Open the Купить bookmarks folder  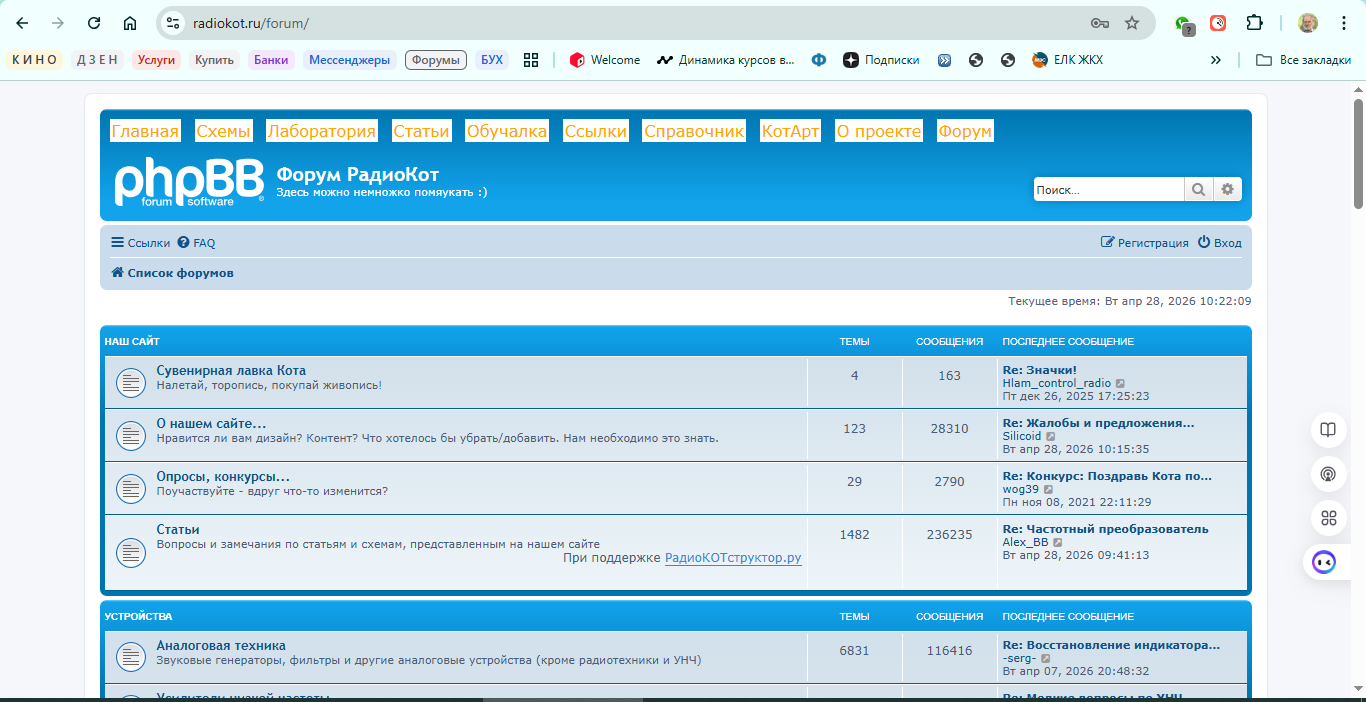(215, 60)
